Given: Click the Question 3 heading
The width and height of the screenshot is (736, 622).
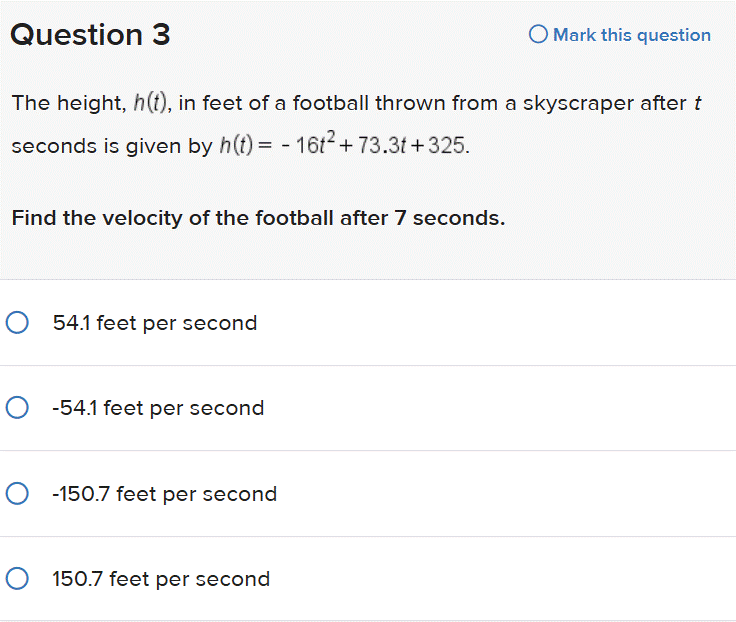Looking at the screenshot, I should 90,35.
